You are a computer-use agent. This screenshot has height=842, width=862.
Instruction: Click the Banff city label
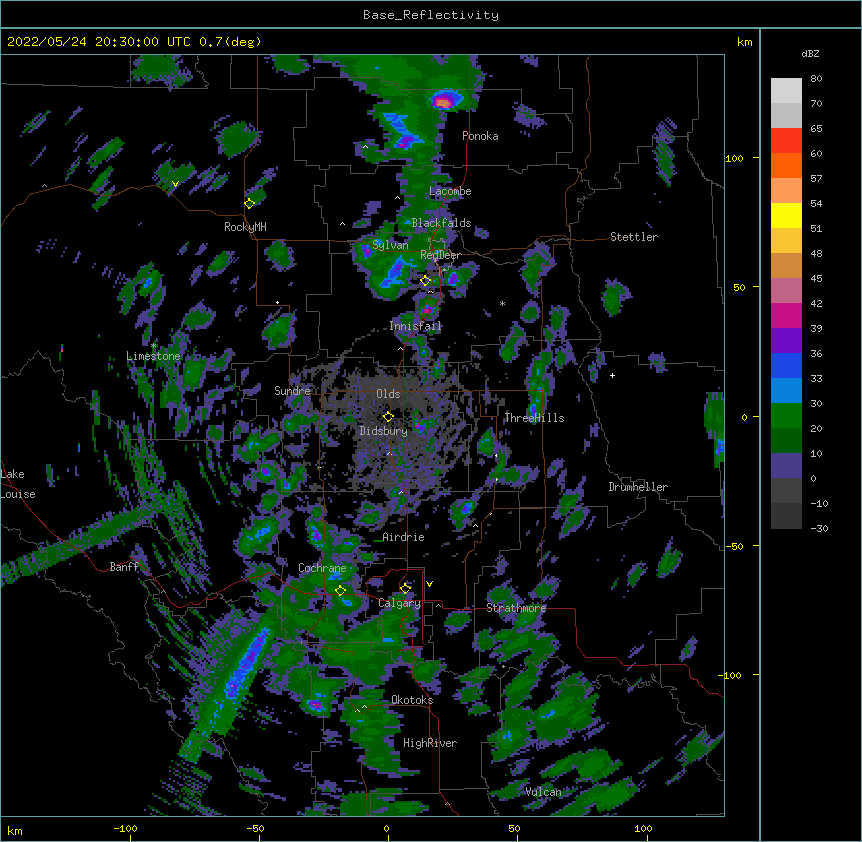tap(124, 567)
